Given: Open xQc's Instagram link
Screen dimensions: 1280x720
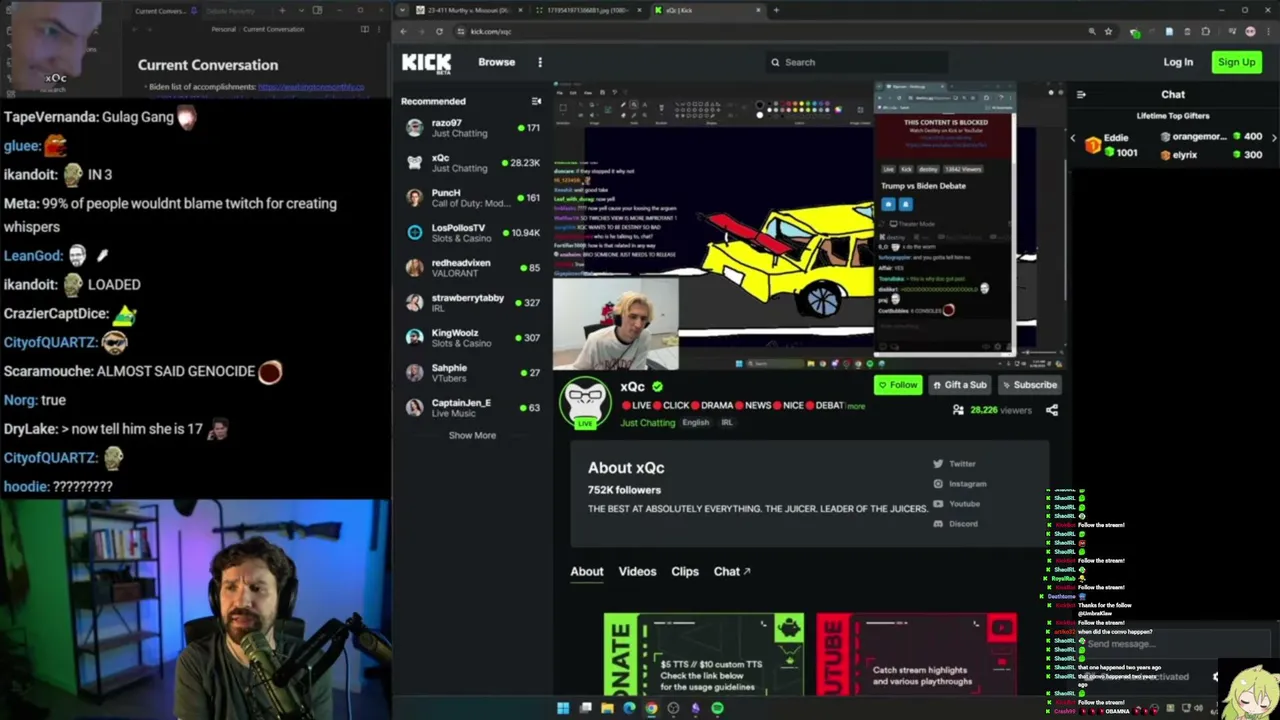Looking at the screenshot, I should click(959, 484).
